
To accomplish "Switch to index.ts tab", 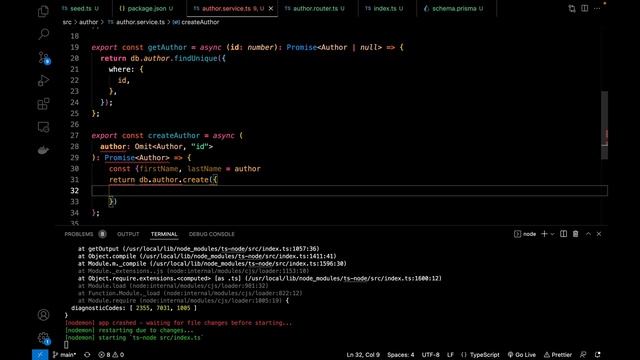I will click(x=384, y=8).
